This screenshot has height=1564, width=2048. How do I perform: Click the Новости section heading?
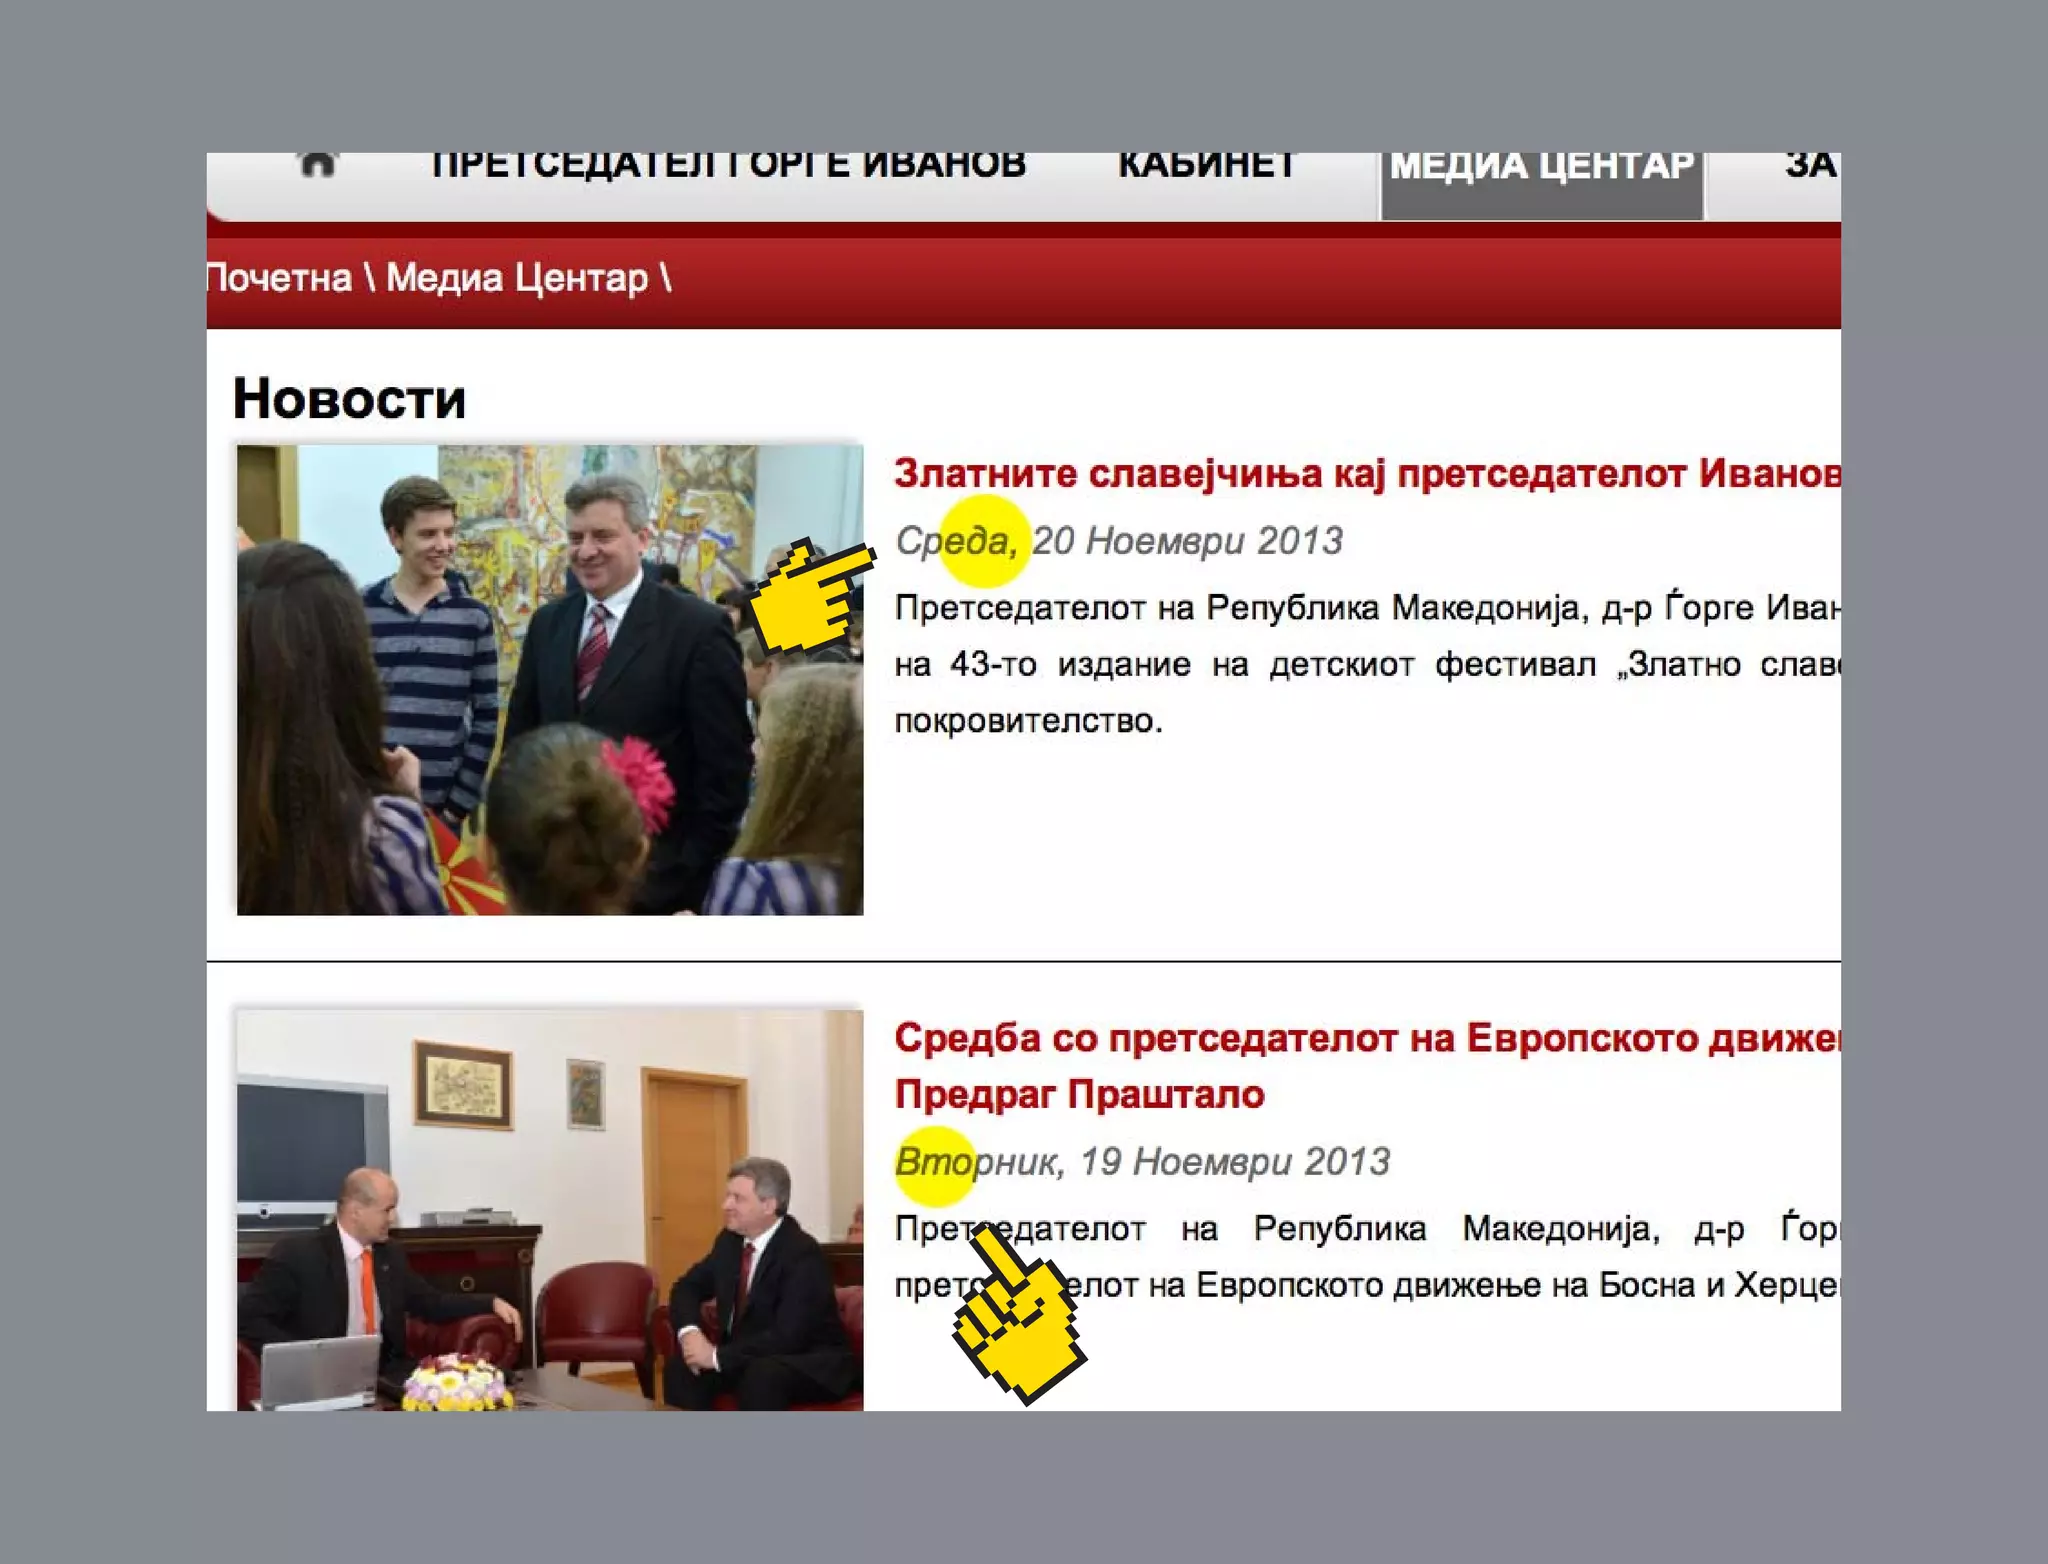tap(349, 400)
